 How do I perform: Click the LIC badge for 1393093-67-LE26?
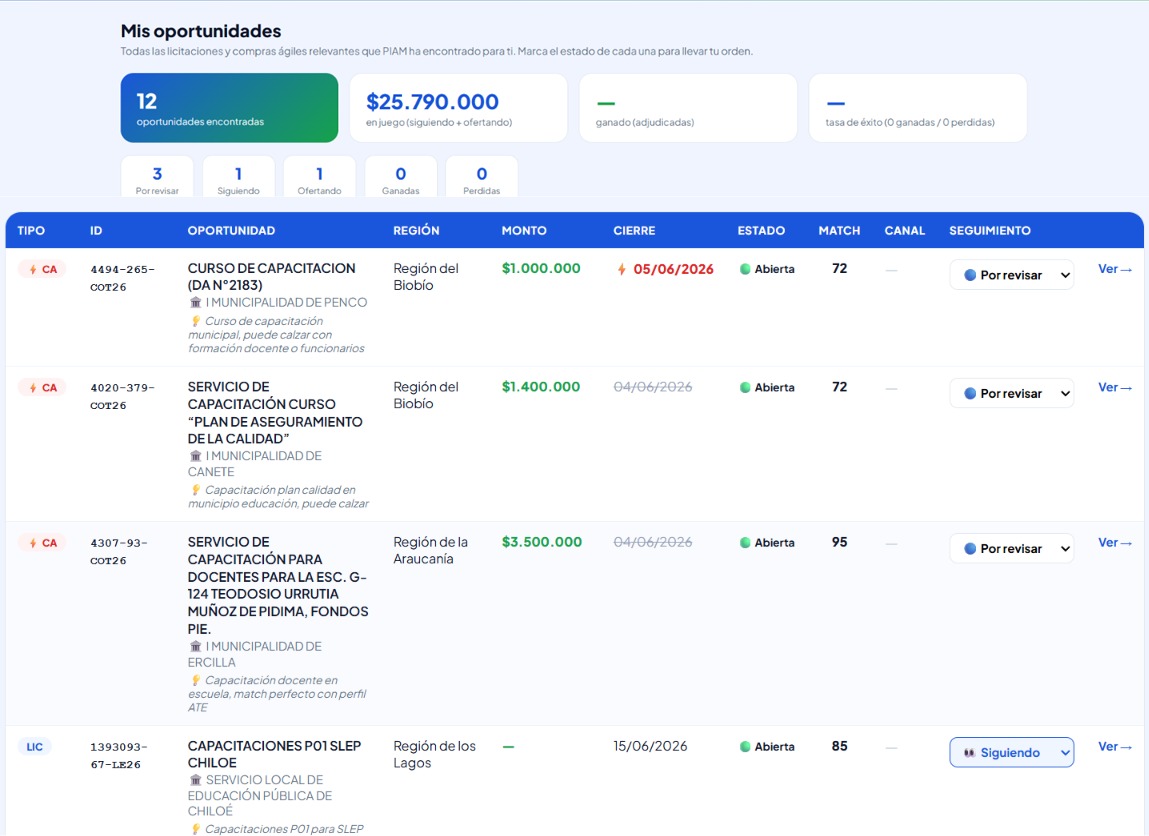point(34,747)
